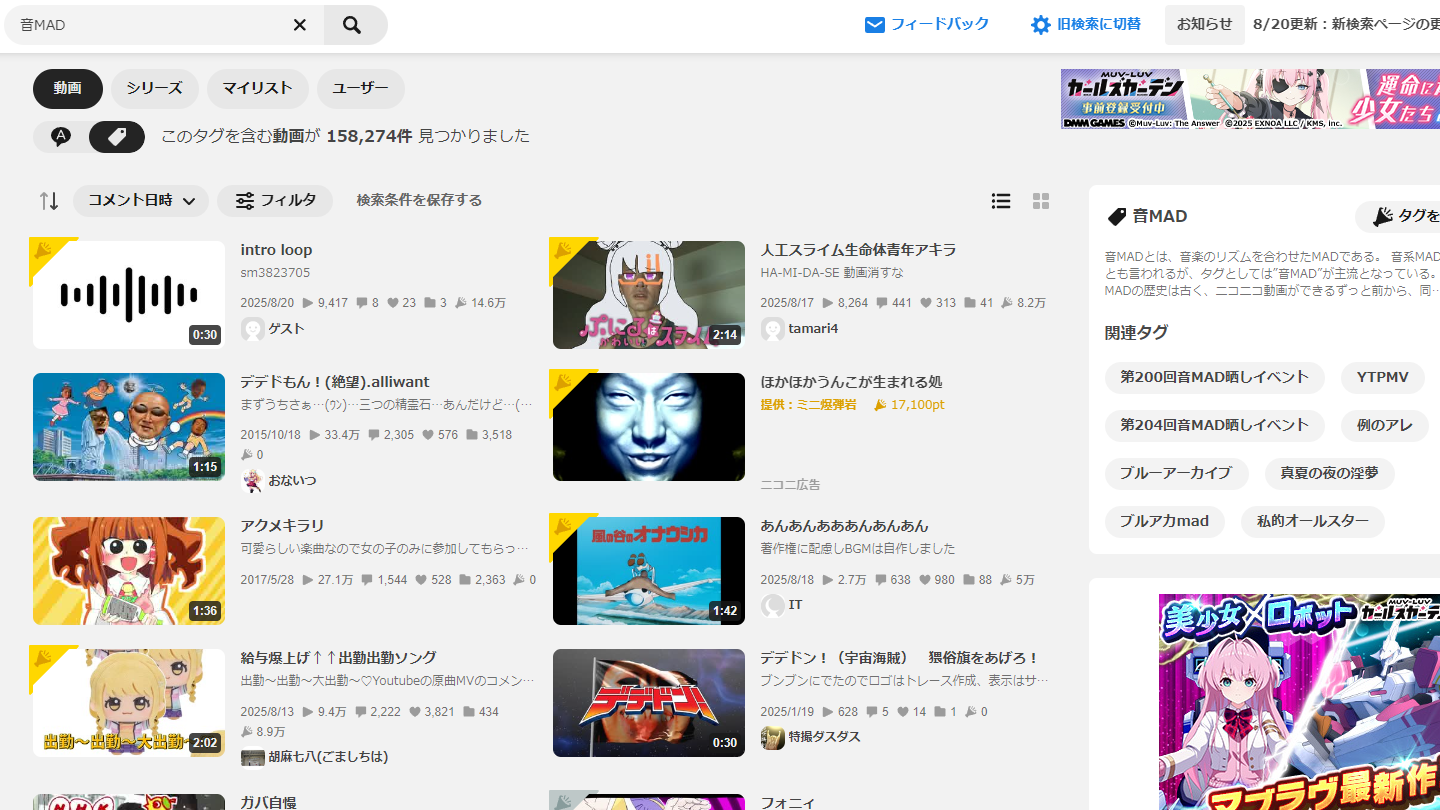Click 音MAD tag description text
This screenshot has width=1440, height=810.
click(x=1272, y=274)
